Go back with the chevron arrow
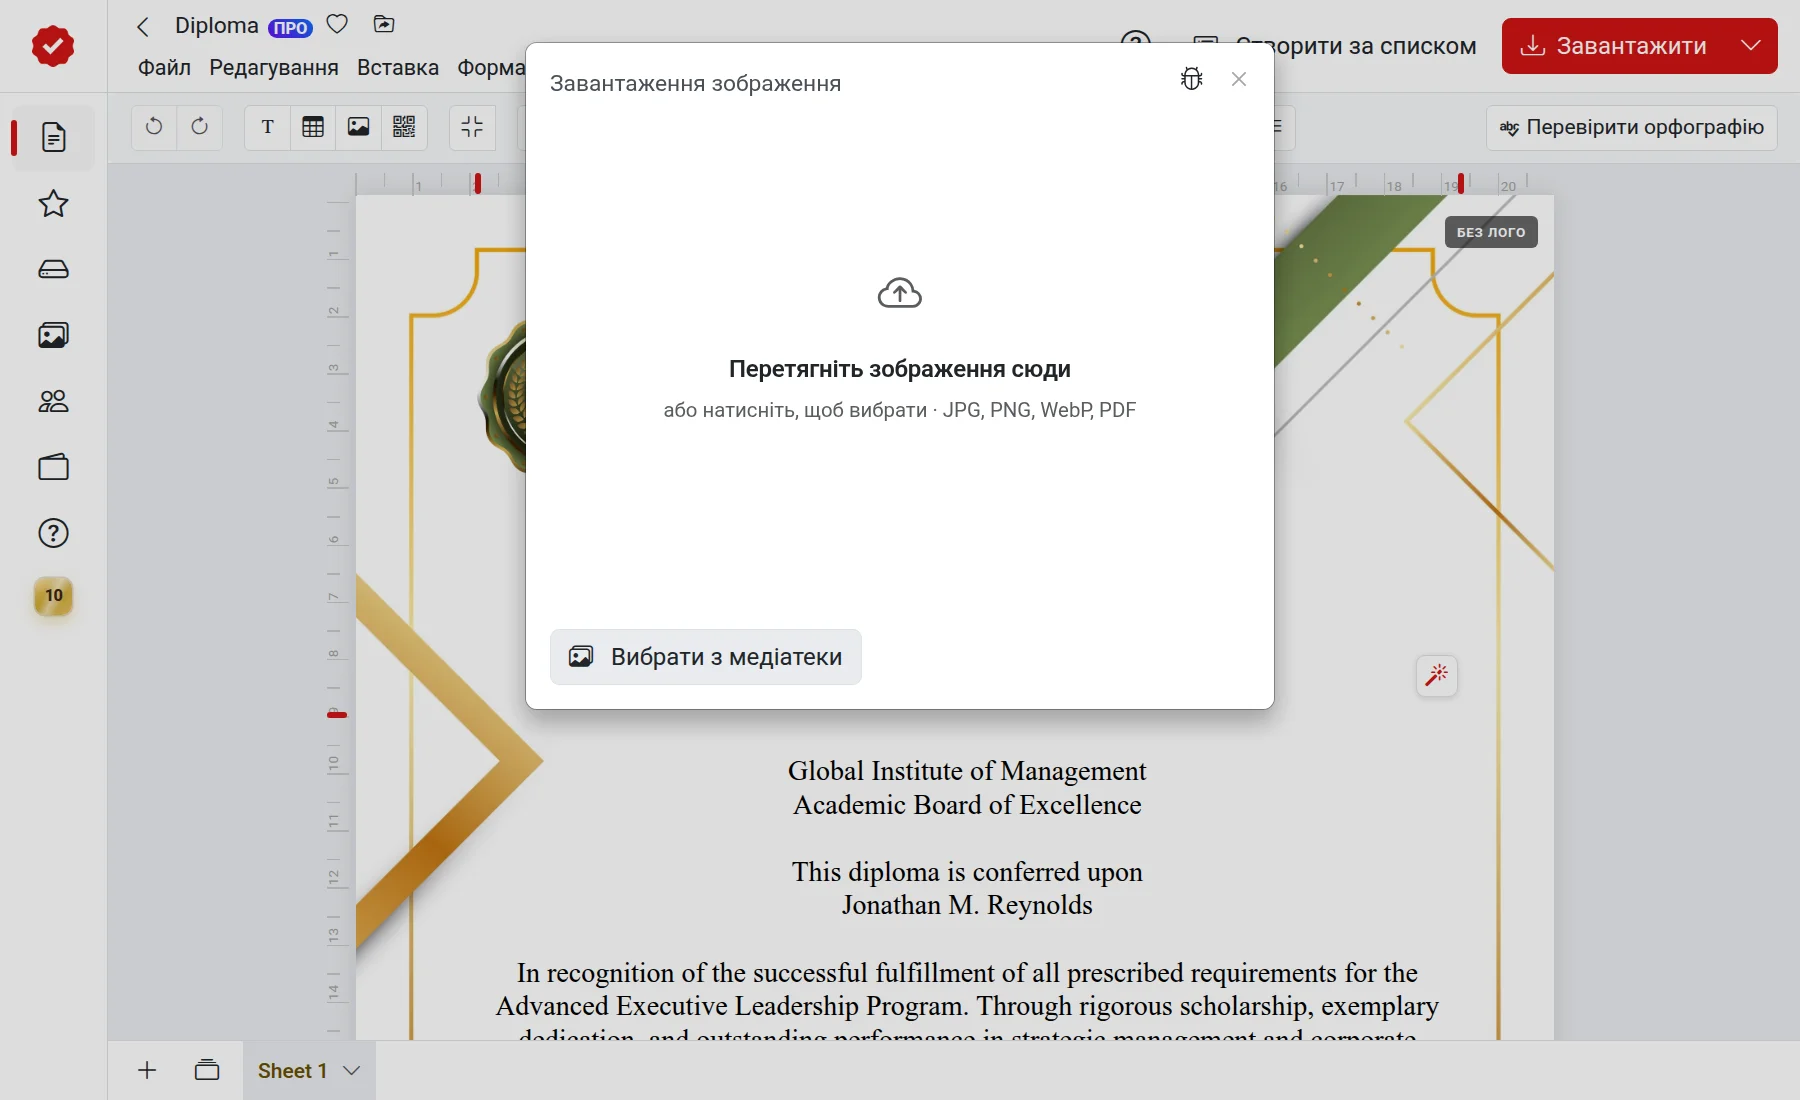The width and height of the screenshot is (1800, 1100). pos(143,27)
